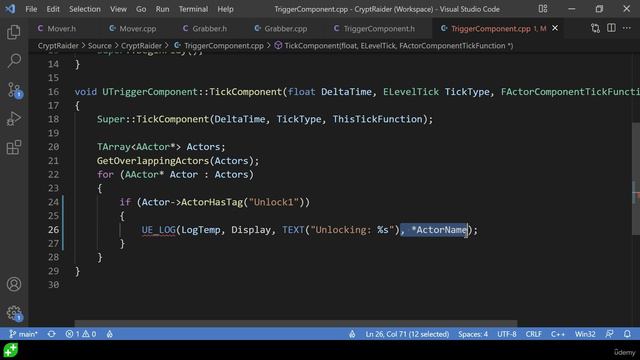Open the View menu
Viewport: 640px width, 360px height.
point(118,9)
